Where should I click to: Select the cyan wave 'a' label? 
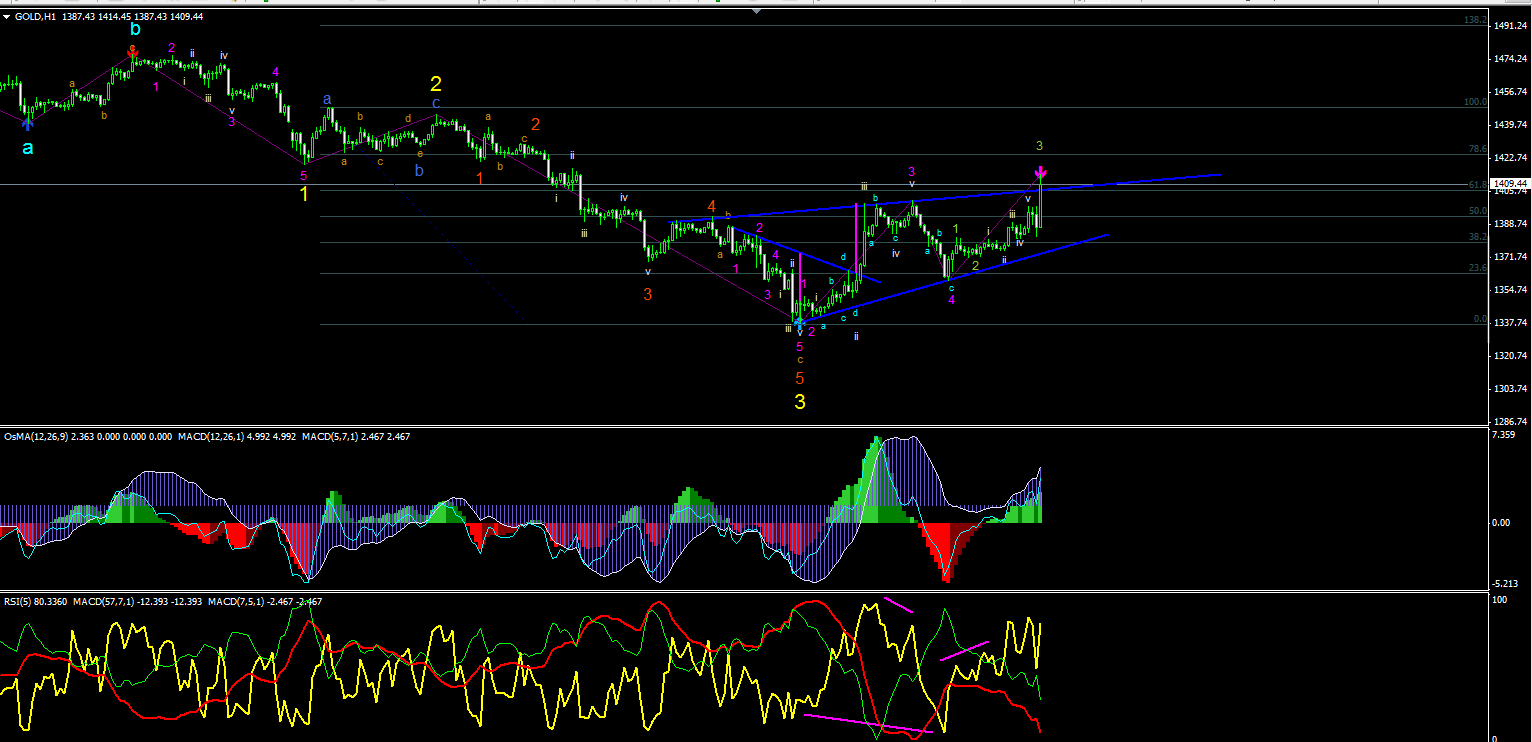(x=28, y=147)
